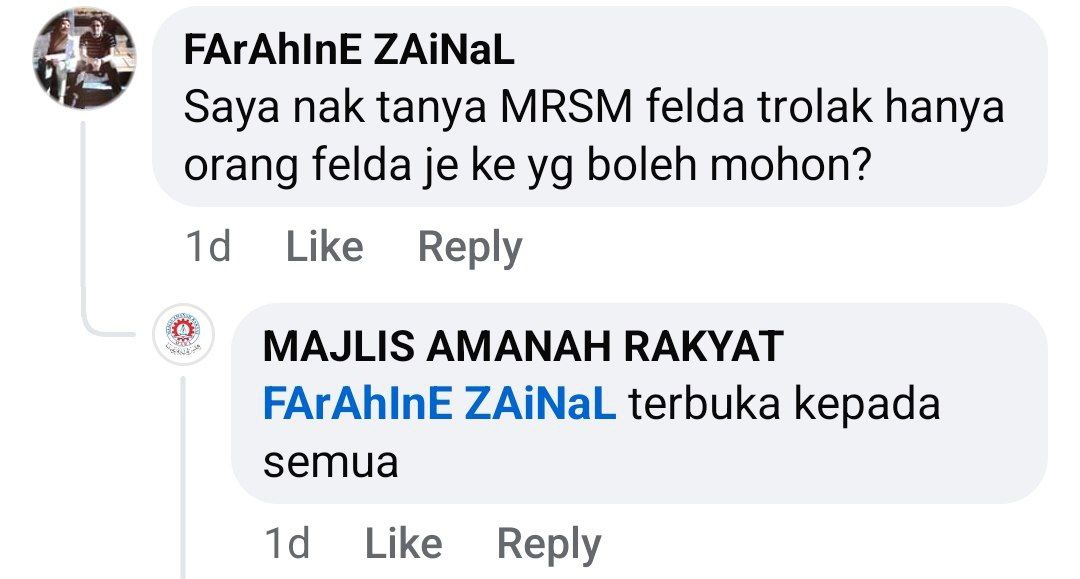Open the blue FArAhInE ZAiNaL mention
This screenshot has width=1080, height=579.
point(439,403)
